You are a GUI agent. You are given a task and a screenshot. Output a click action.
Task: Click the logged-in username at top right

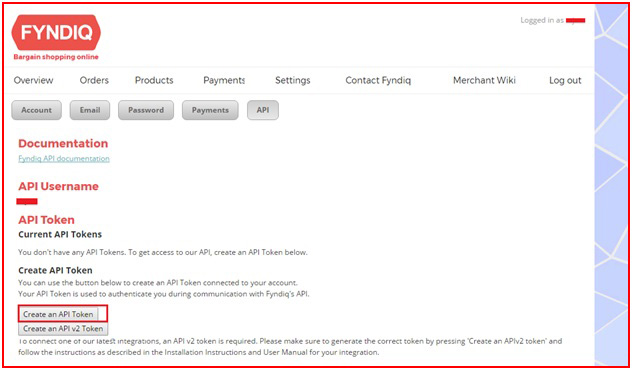tap(575, 20)
